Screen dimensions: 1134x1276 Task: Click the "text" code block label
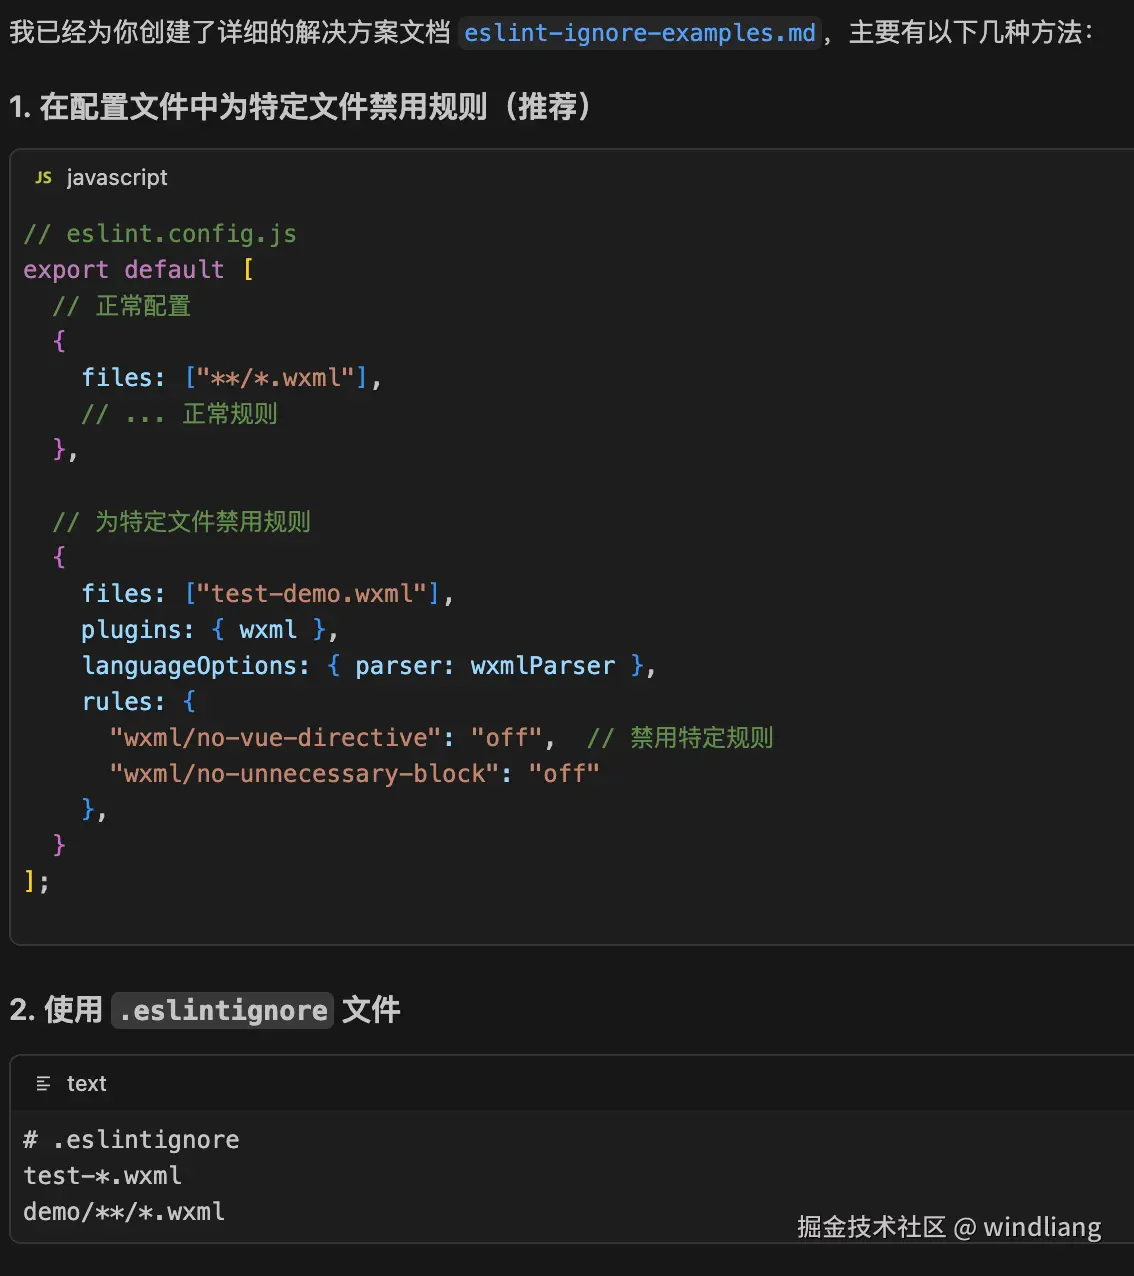(x=86, y=1083)
